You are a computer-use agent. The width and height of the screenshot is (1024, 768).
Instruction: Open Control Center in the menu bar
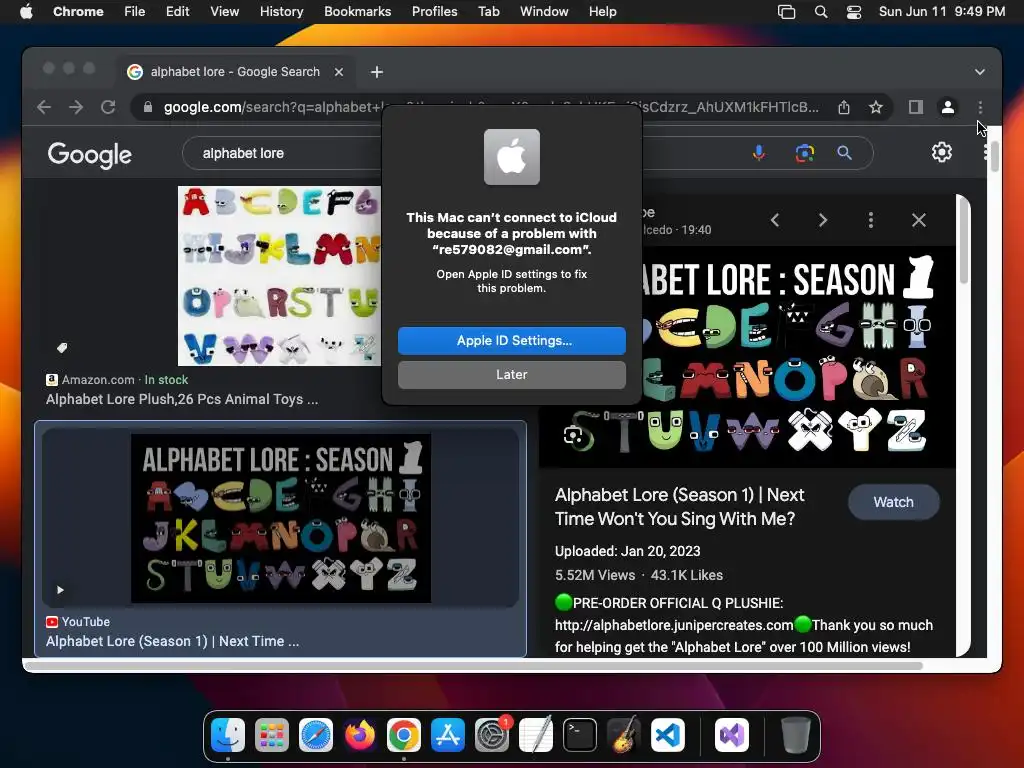[854, 12]
